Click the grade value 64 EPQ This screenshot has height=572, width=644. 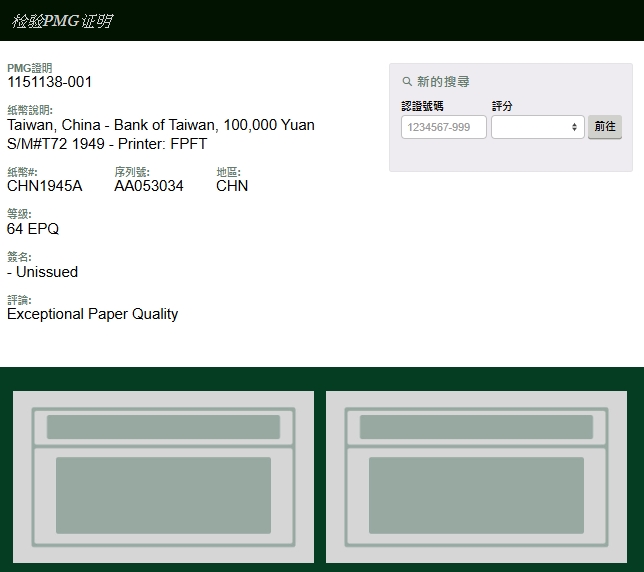tap(33, 229)
